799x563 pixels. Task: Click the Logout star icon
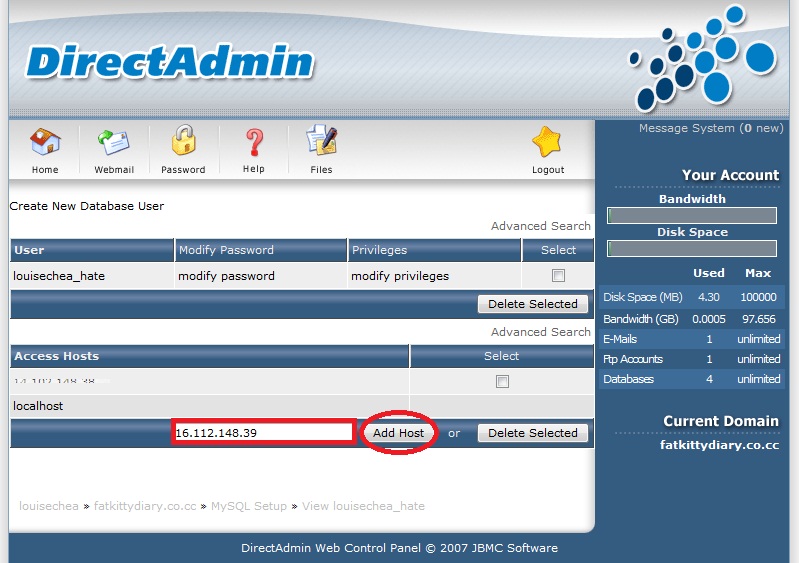547,141
